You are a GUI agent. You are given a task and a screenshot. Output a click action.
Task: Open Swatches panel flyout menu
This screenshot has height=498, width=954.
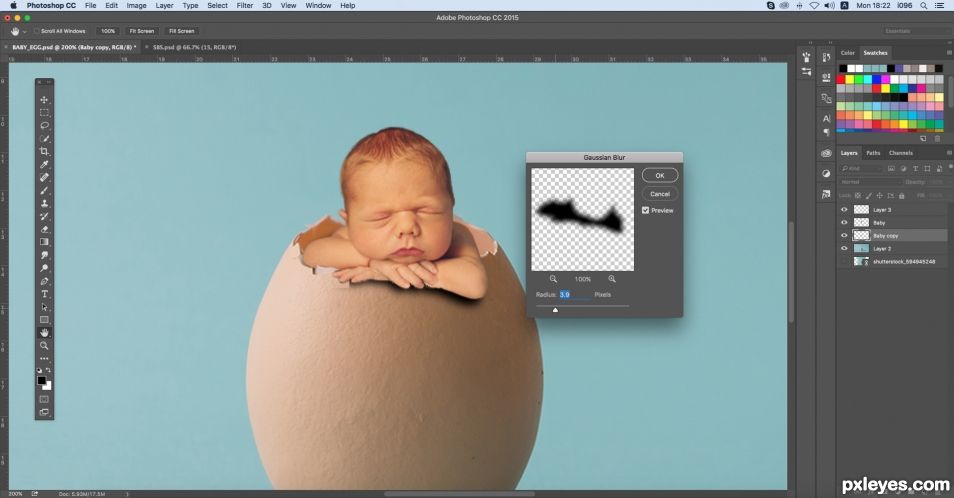tap(949, 53)
